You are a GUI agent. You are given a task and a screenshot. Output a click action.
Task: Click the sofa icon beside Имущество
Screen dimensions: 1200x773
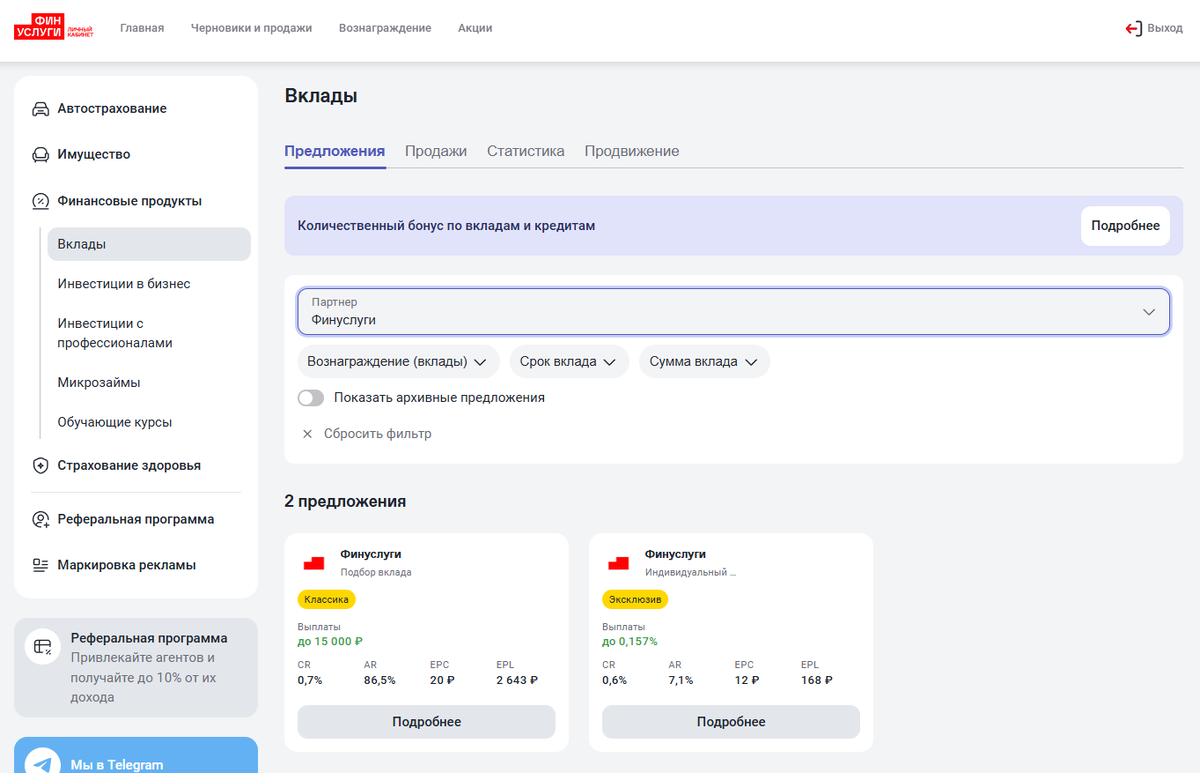tap(41, 155)
